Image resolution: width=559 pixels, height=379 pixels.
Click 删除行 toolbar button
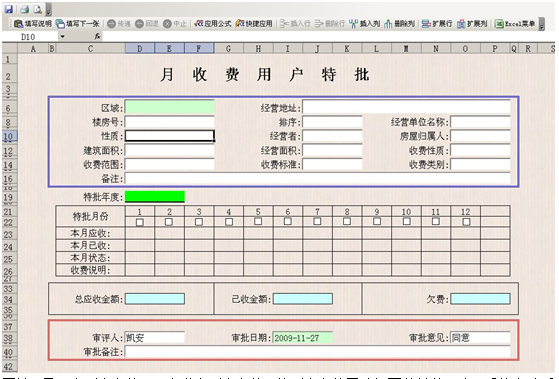[x=330, y=24]
